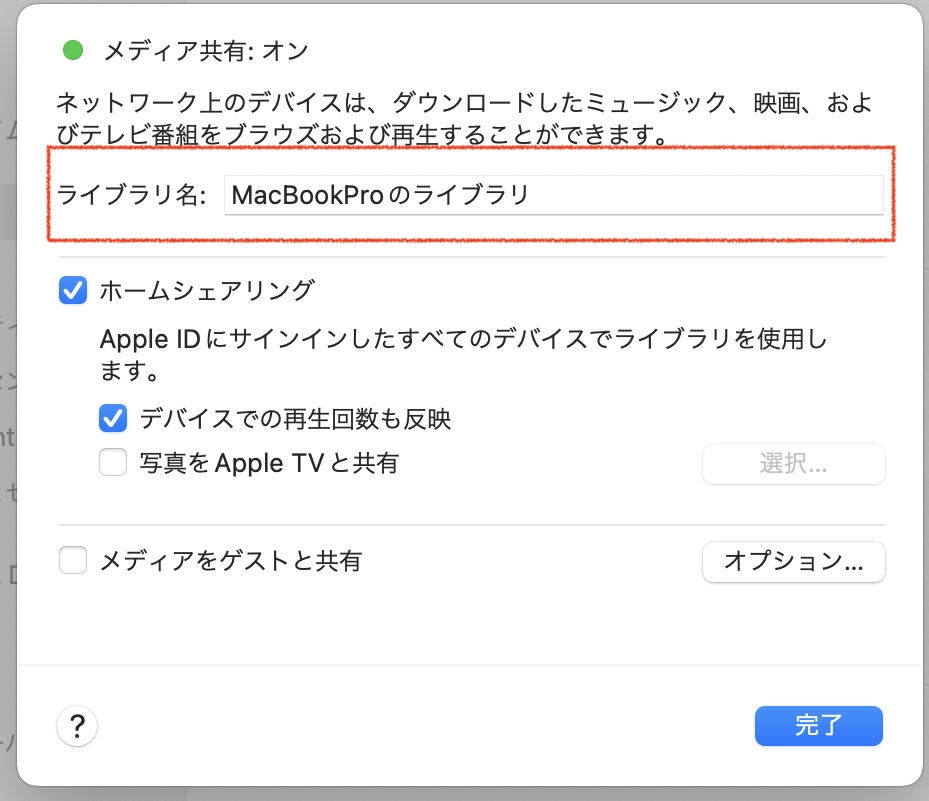
Task: Click the デバイスでの再生回数も反映 label text
Action: coord(296,418)
